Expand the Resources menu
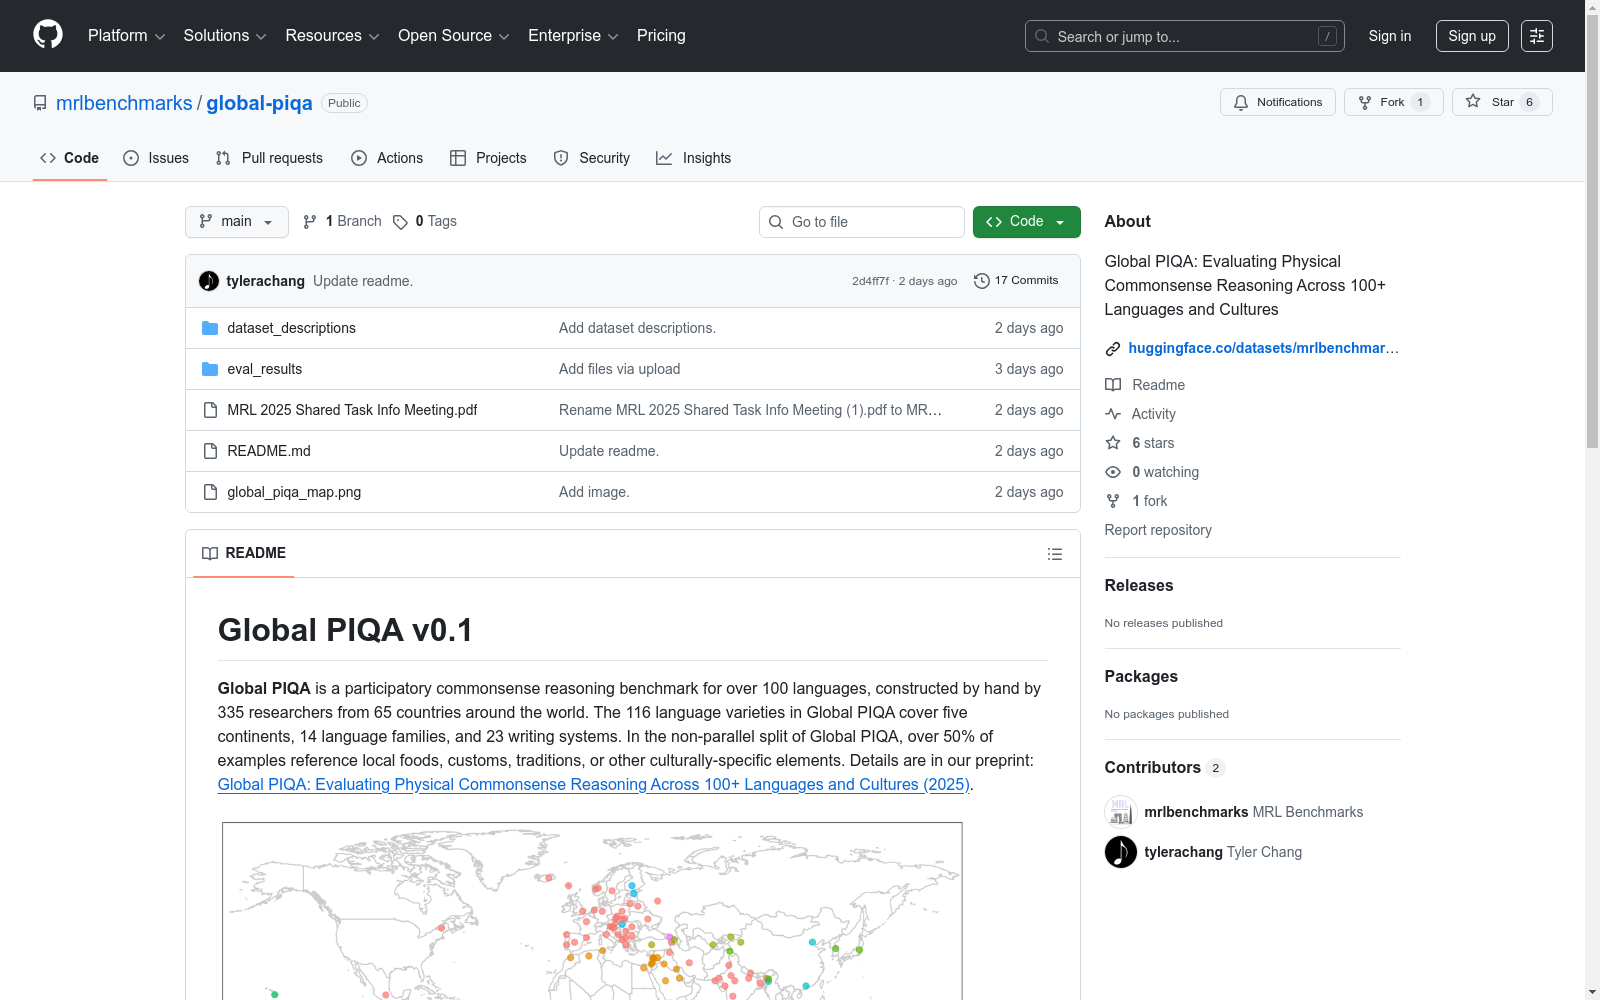Screen dimensions: 1600x1000 (332, 35)
